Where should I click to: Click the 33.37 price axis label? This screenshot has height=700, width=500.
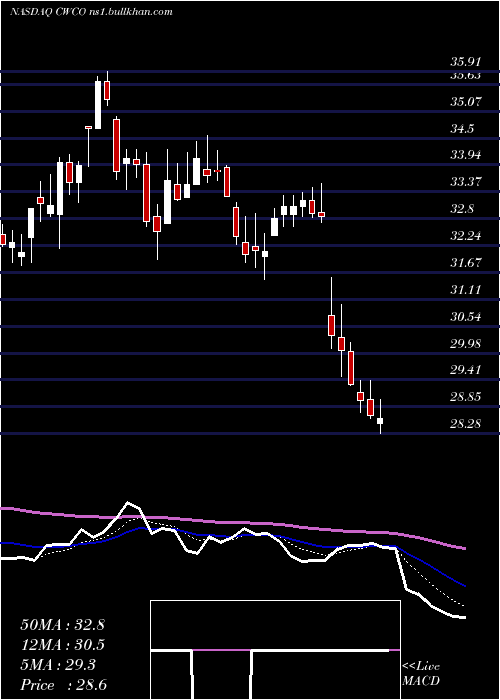pos(466,182)
